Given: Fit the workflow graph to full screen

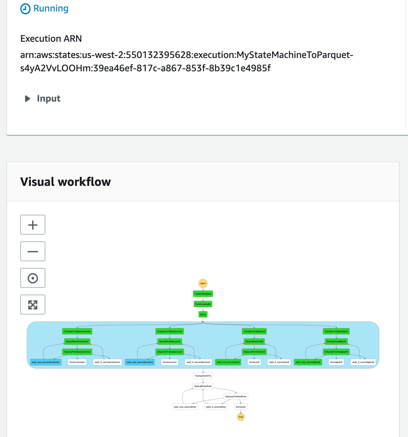Looking at the screenshot, I should point(33,305).
